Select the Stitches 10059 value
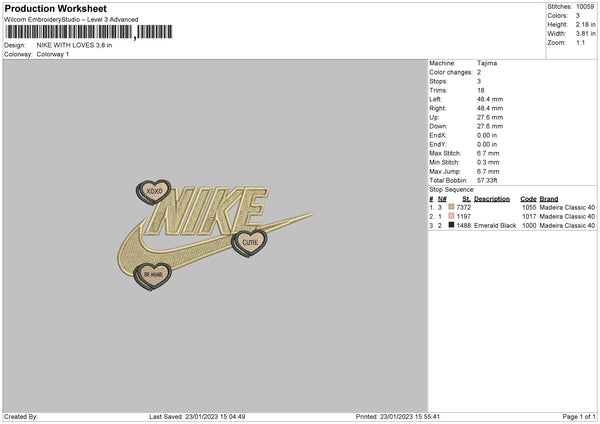 585,7
